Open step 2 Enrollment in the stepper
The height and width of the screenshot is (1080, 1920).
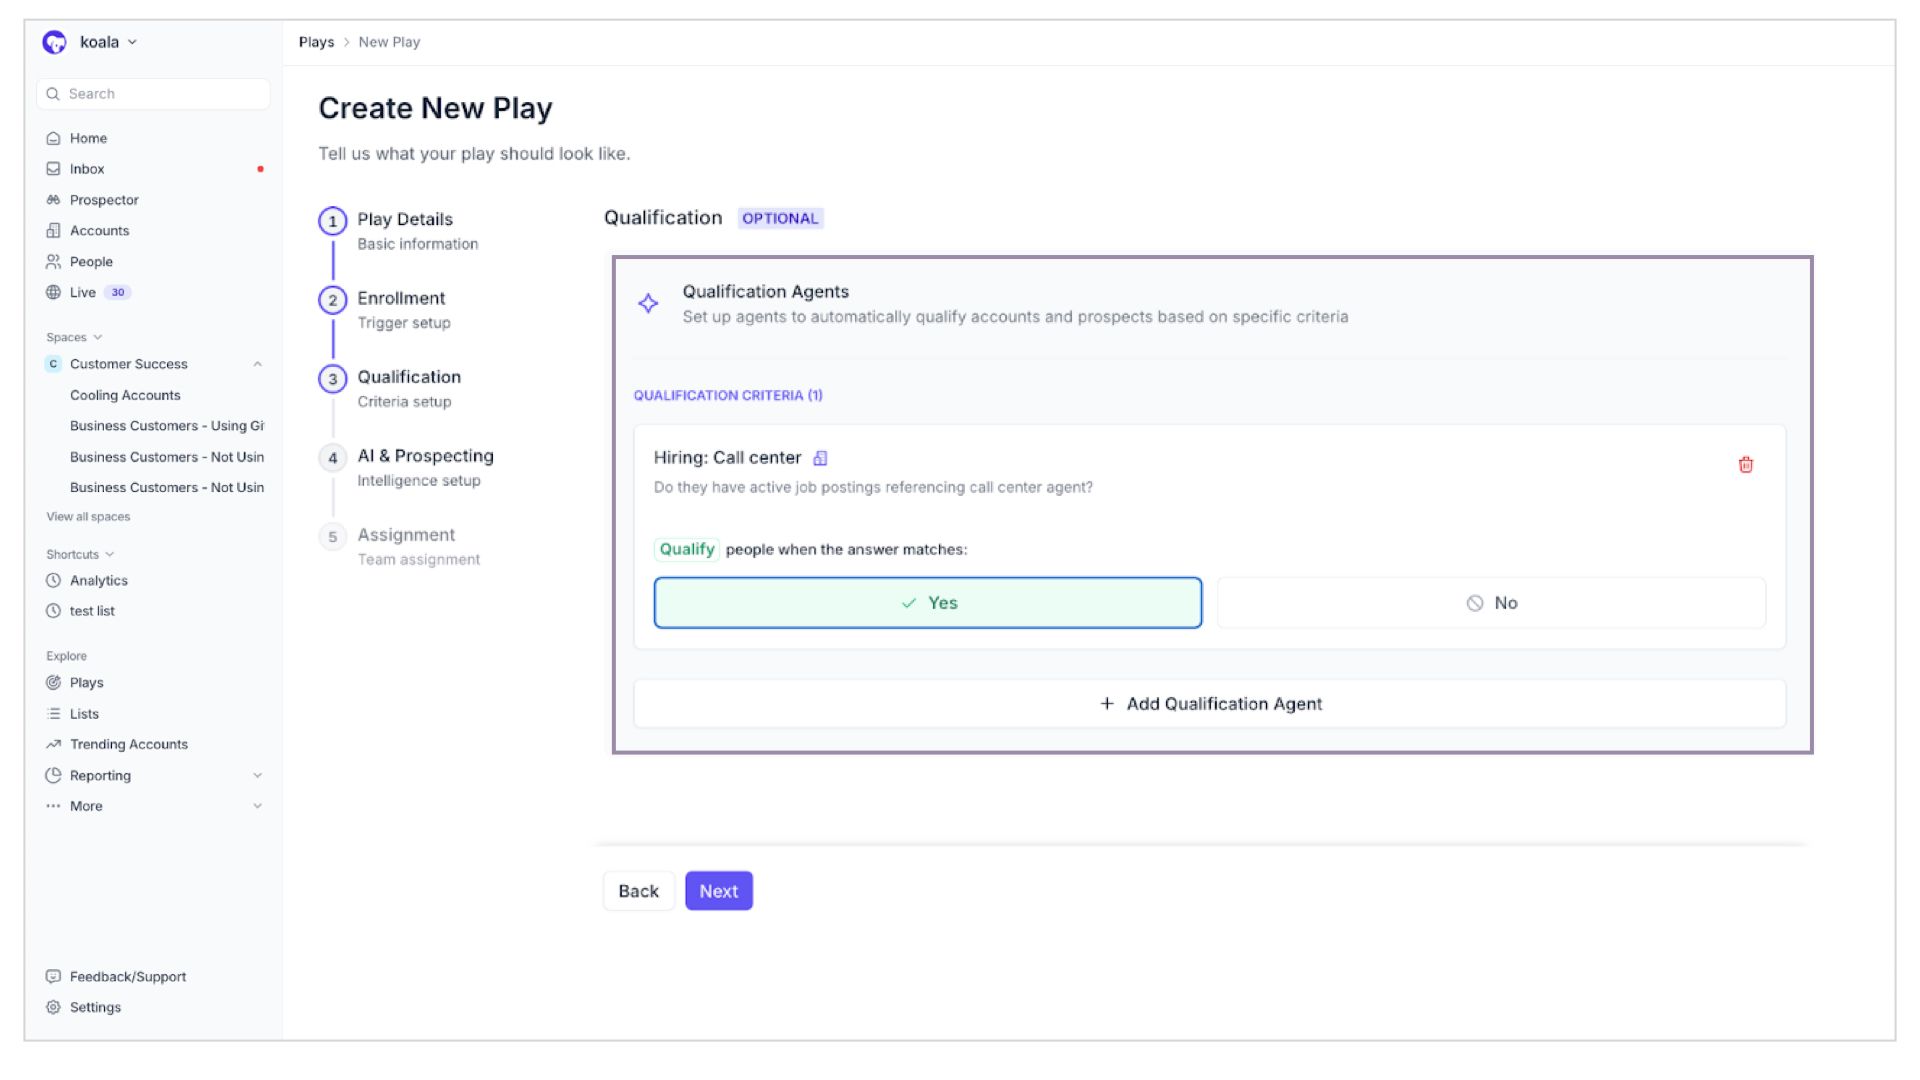pos(401,298)
